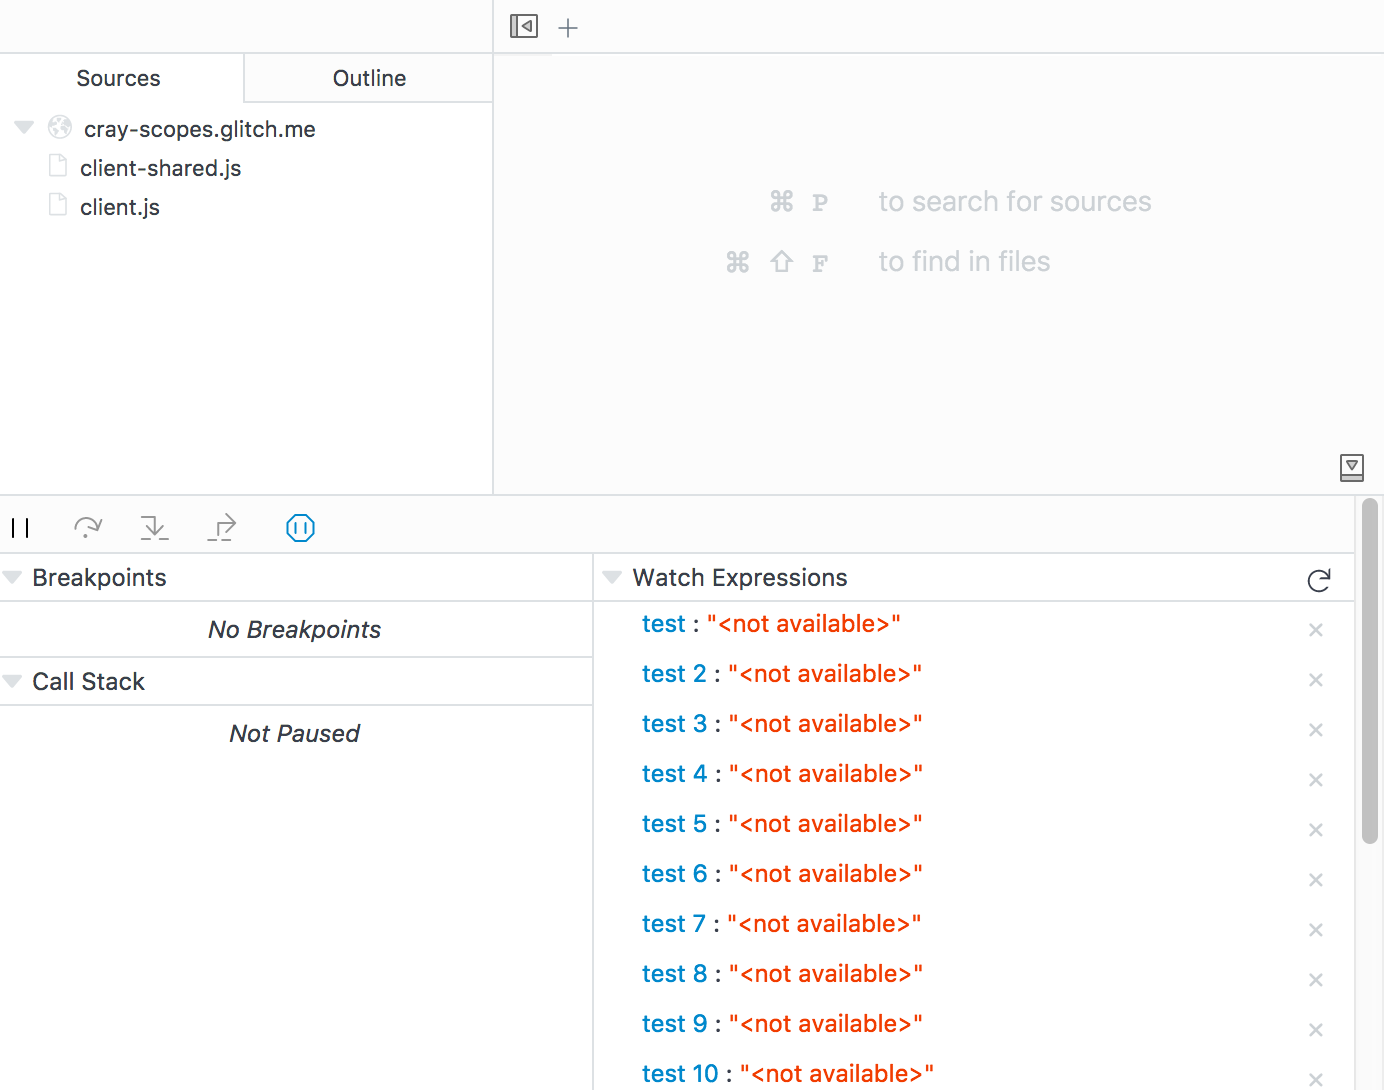Collapse the cray-scopes.glitch.me tree arrow
The height and width of the screenshot is (1090, 1384).
point(24,127)
